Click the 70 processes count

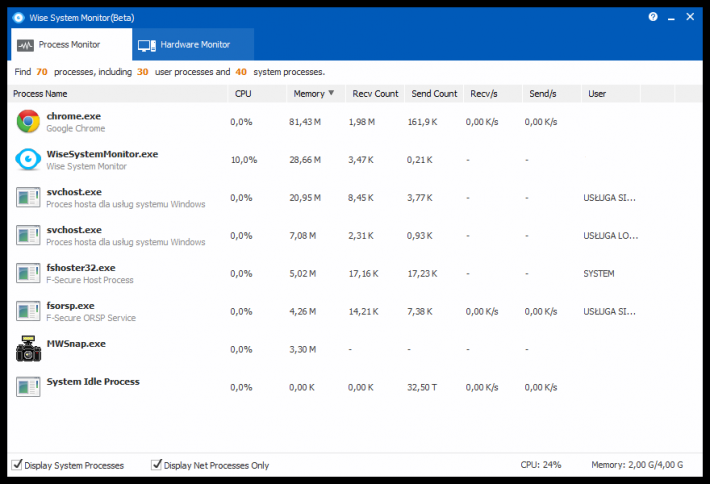(x=42, y=72)
